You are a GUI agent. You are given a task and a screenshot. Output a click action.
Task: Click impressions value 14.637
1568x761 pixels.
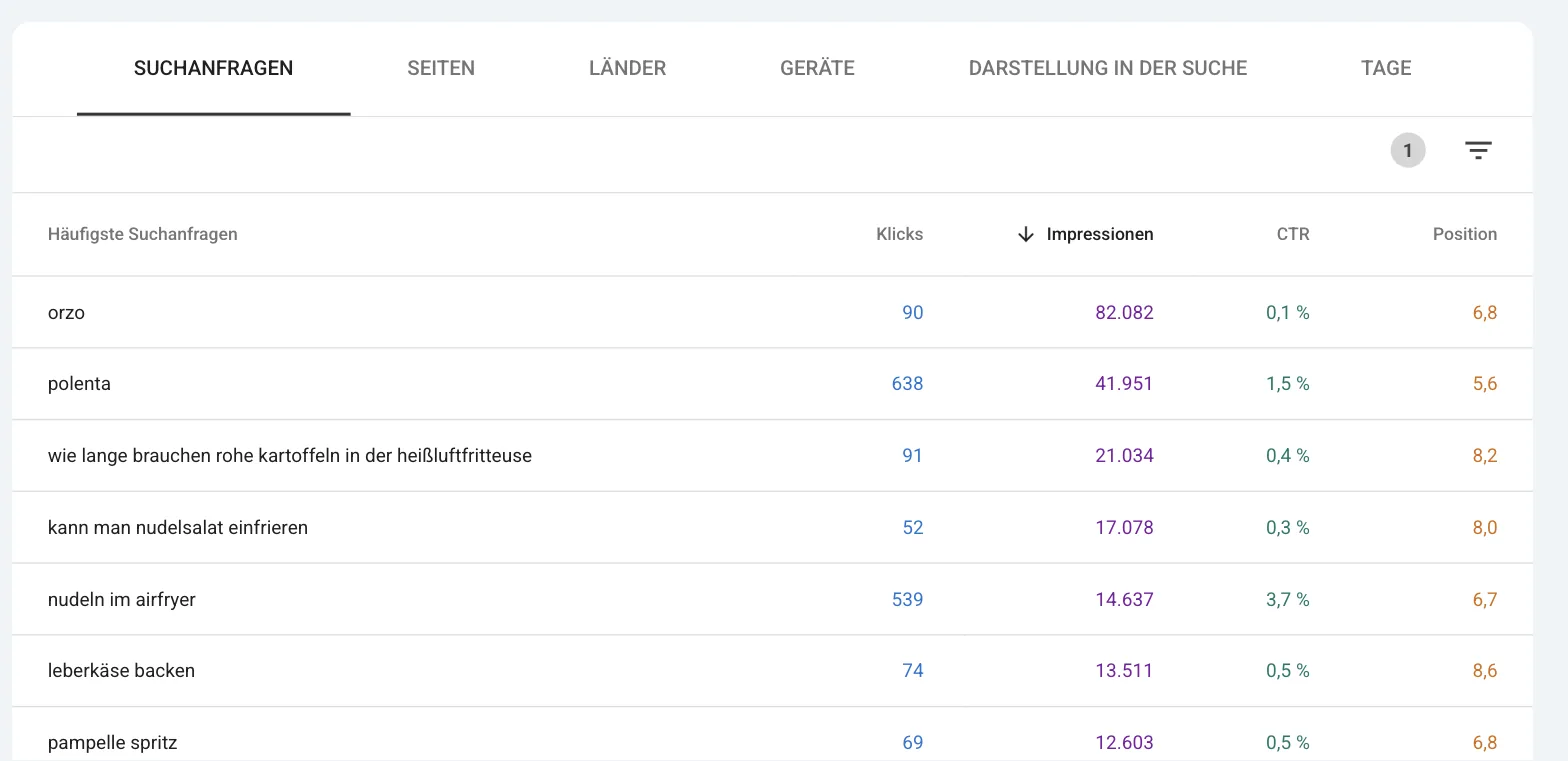pyautogui.click(x=1124, y=599)
